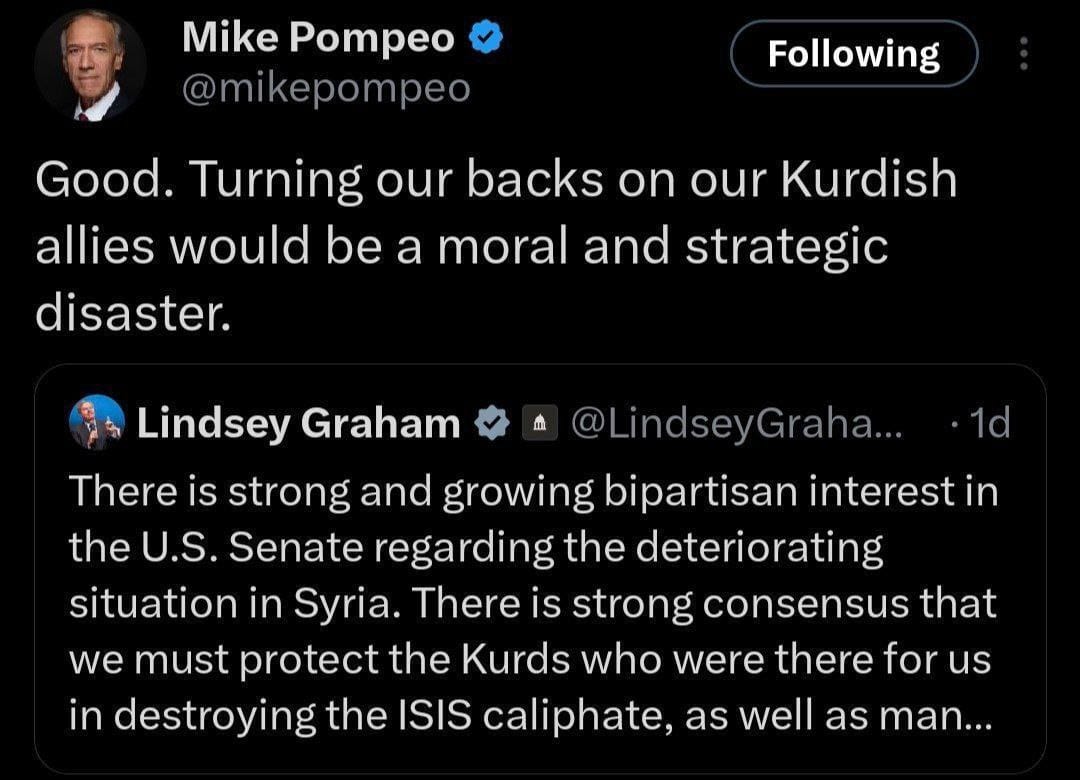
Task: Open Mike Pompeo's profile picture
Action: [90, 67]
